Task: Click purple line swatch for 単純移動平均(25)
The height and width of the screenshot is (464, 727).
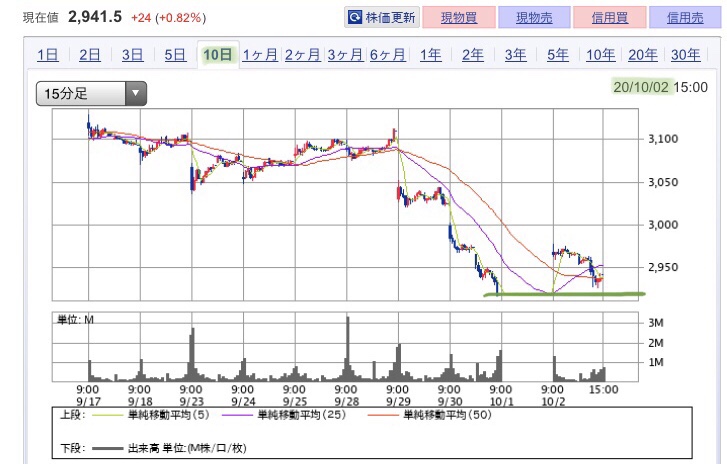Action: tap(237, 415)
